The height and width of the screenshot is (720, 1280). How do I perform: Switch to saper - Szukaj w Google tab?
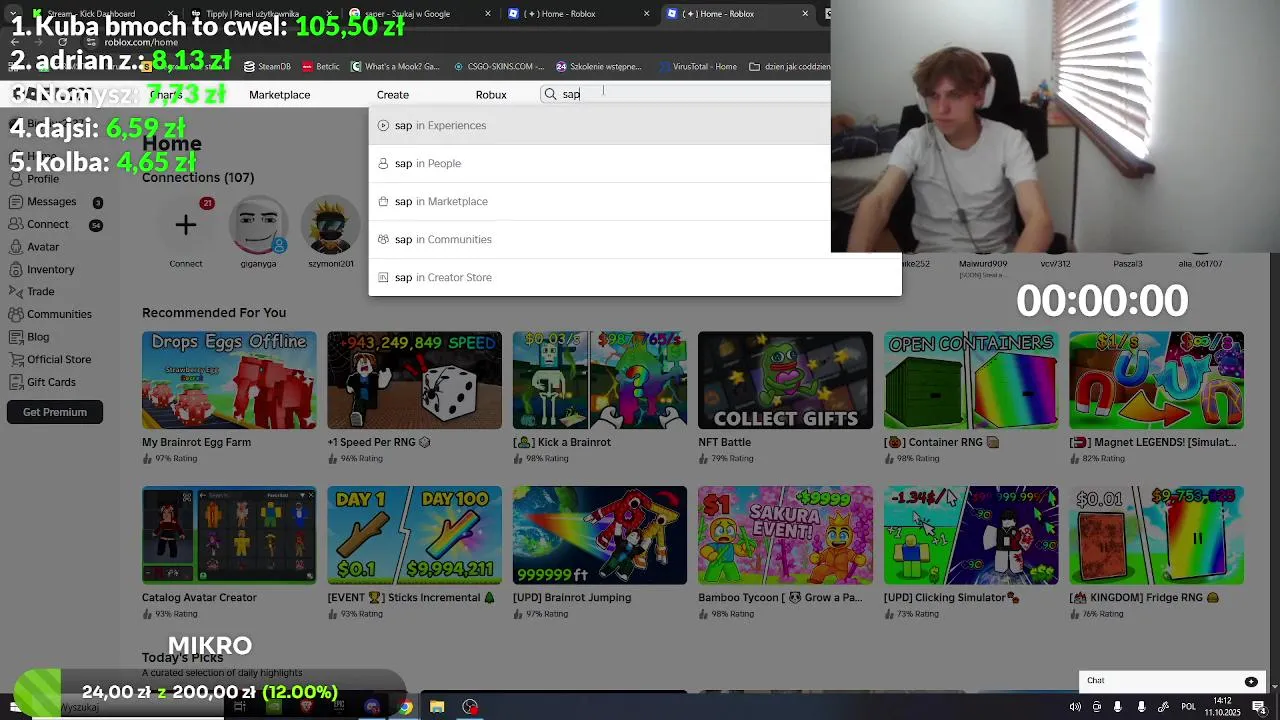coord(410,14)
